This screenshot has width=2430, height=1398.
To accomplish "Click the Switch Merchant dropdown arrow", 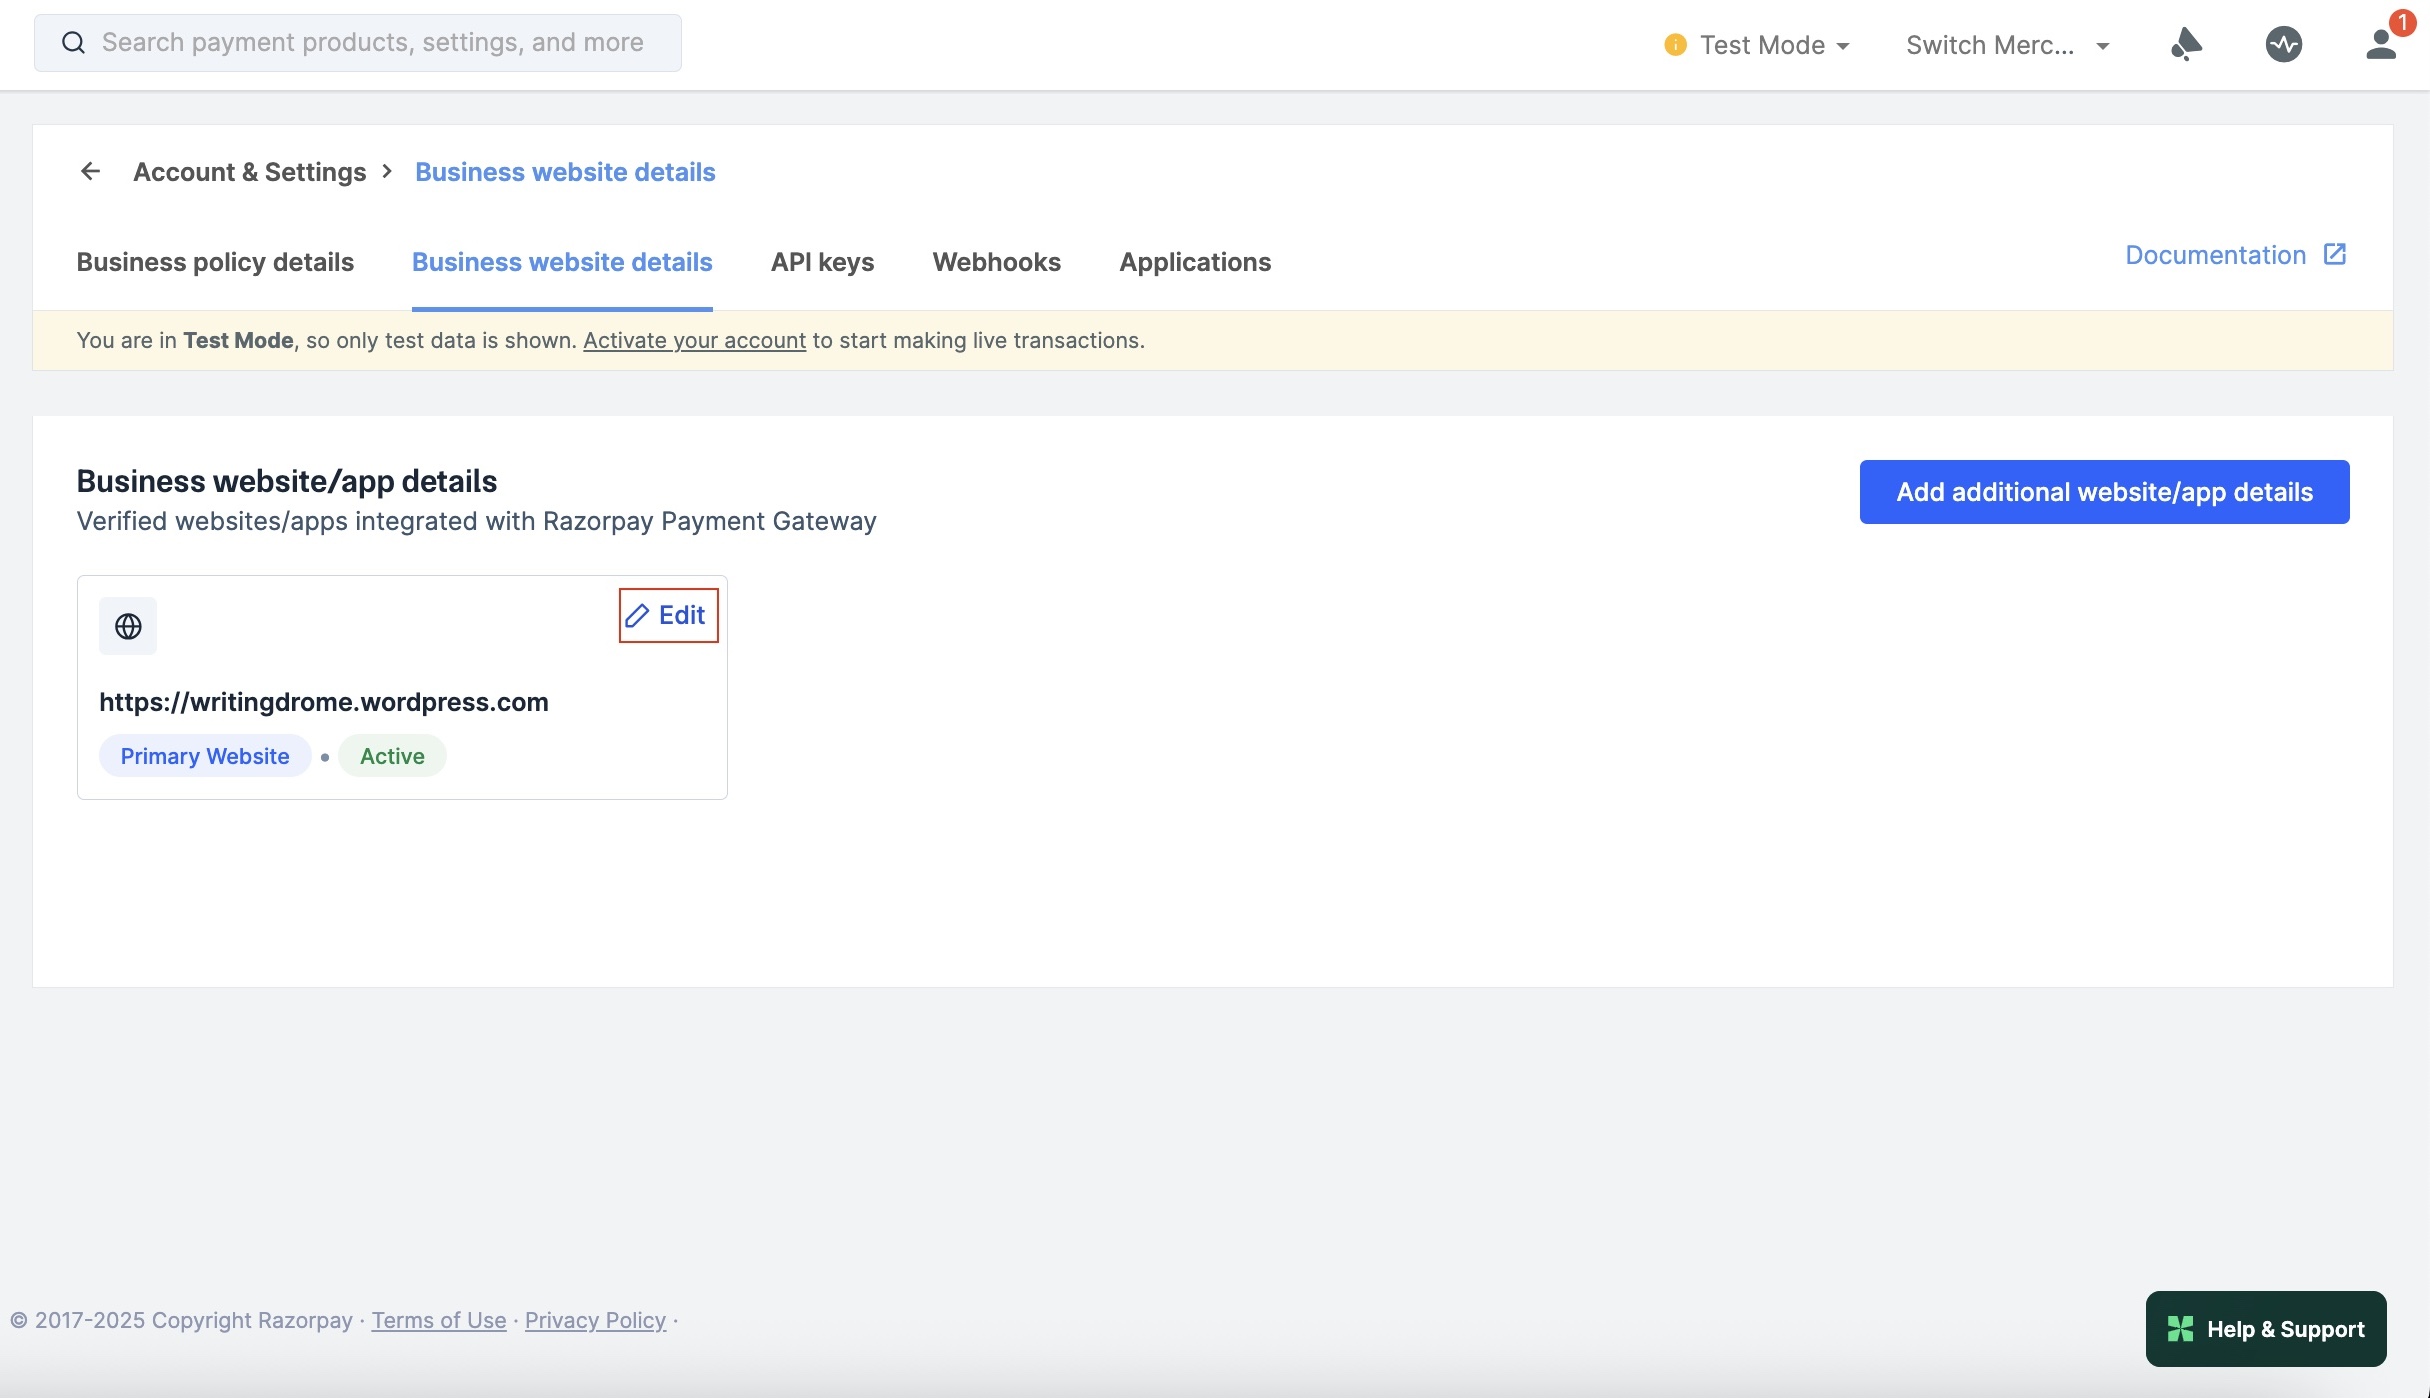I will (x=2102, y=46).
